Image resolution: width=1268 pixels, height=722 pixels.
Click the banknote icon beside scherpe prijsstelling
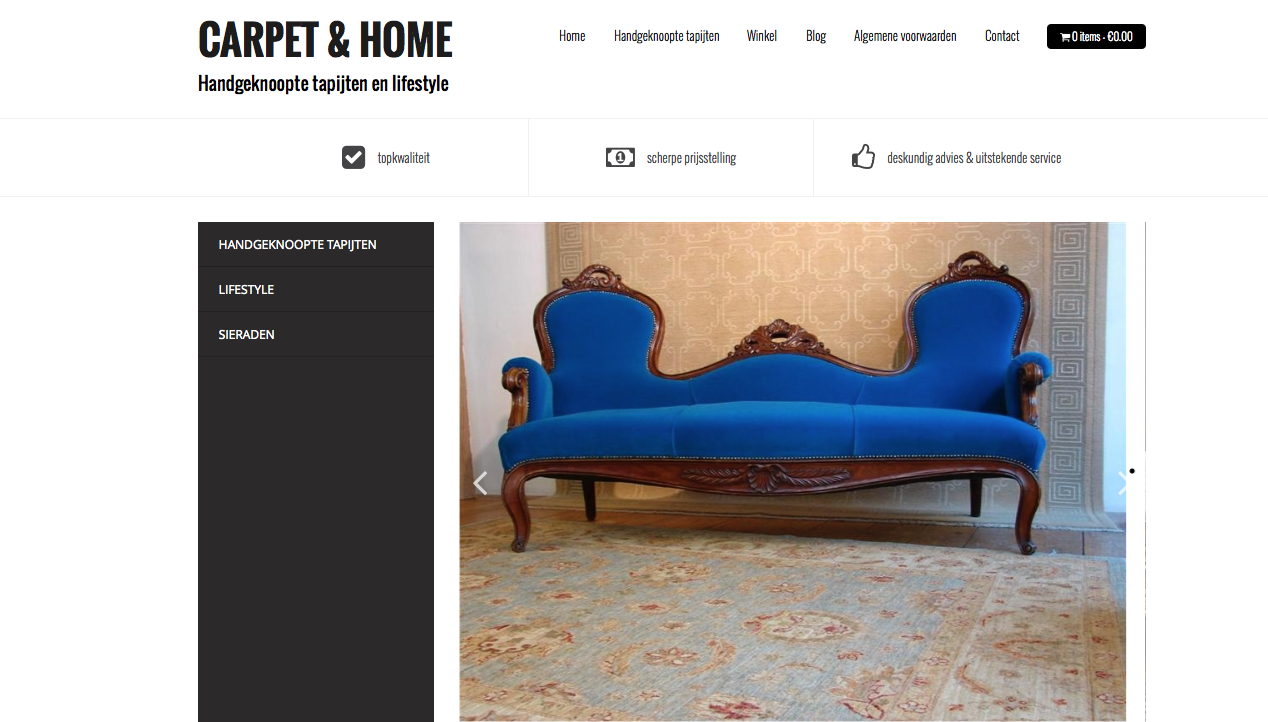click(620, 157)
